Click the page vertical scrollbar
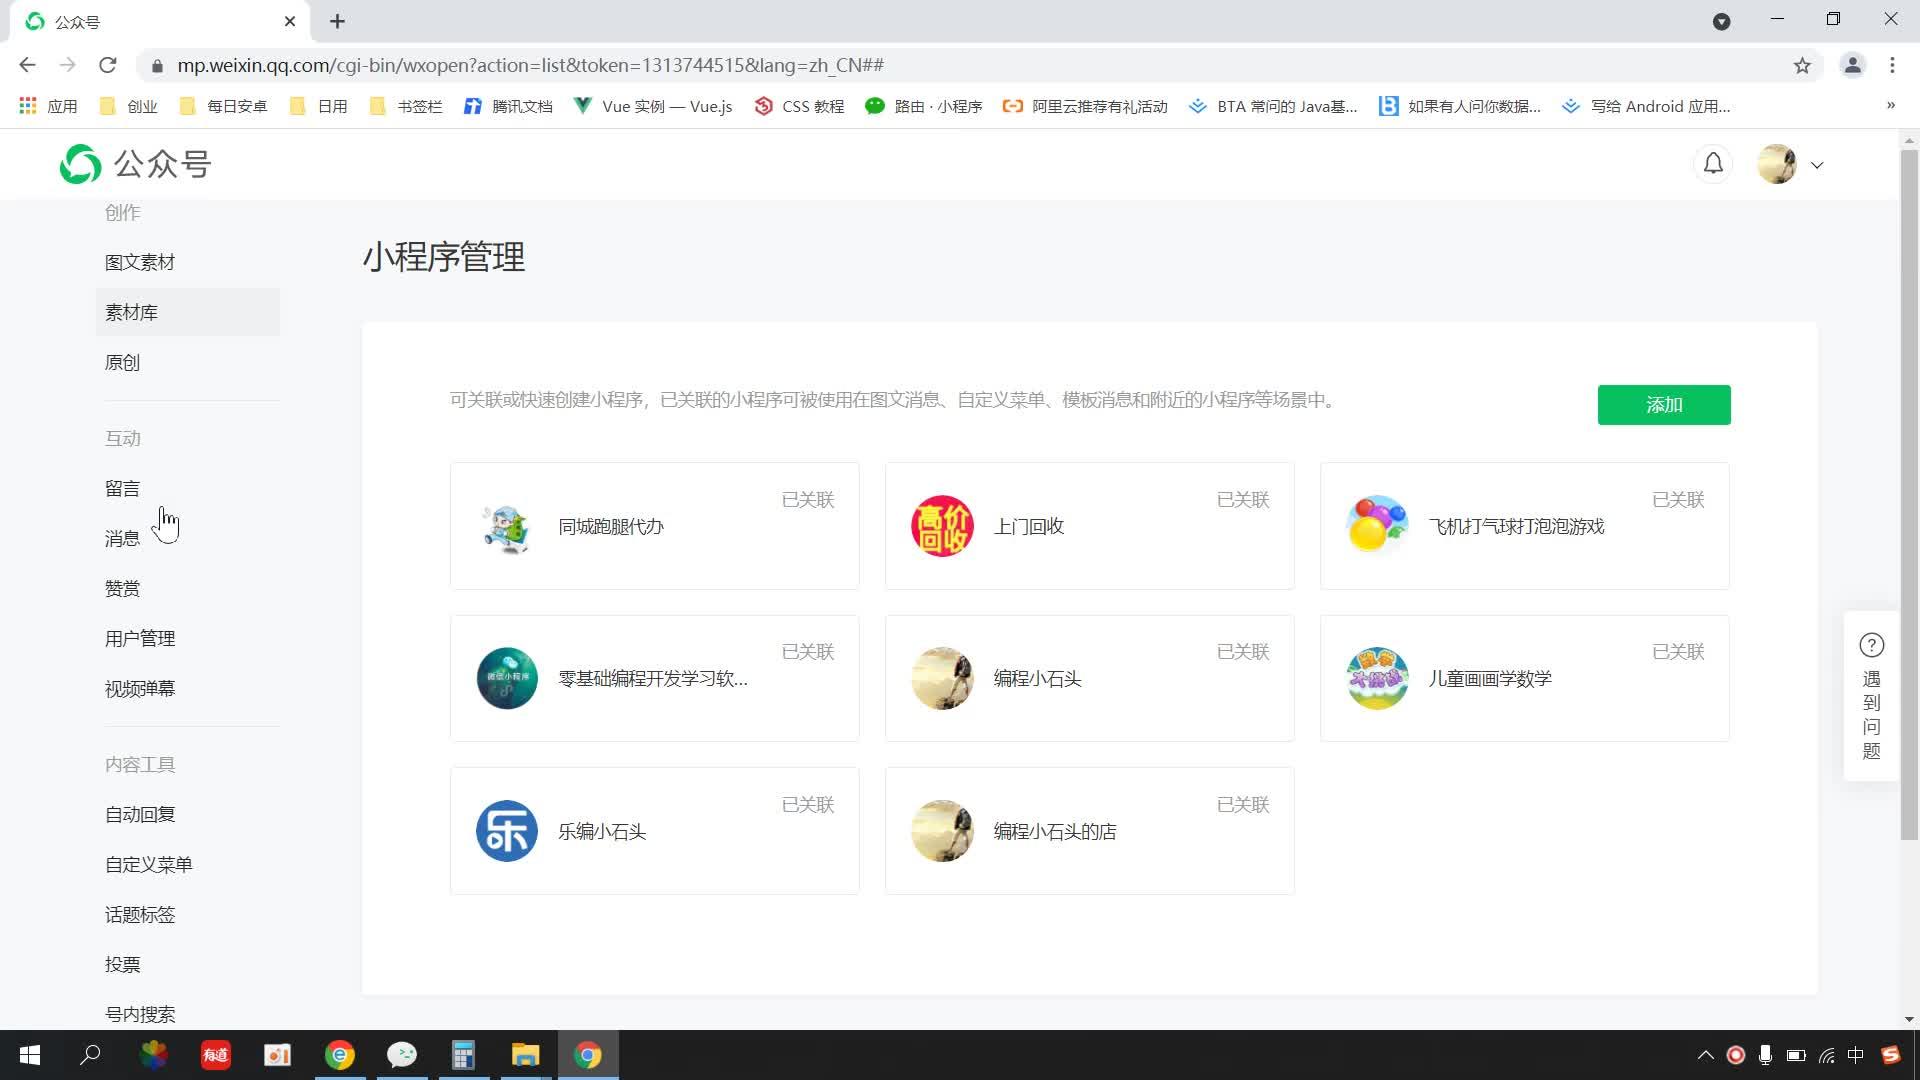This screenshot has height=1080, width=1920. point(1909,494)
